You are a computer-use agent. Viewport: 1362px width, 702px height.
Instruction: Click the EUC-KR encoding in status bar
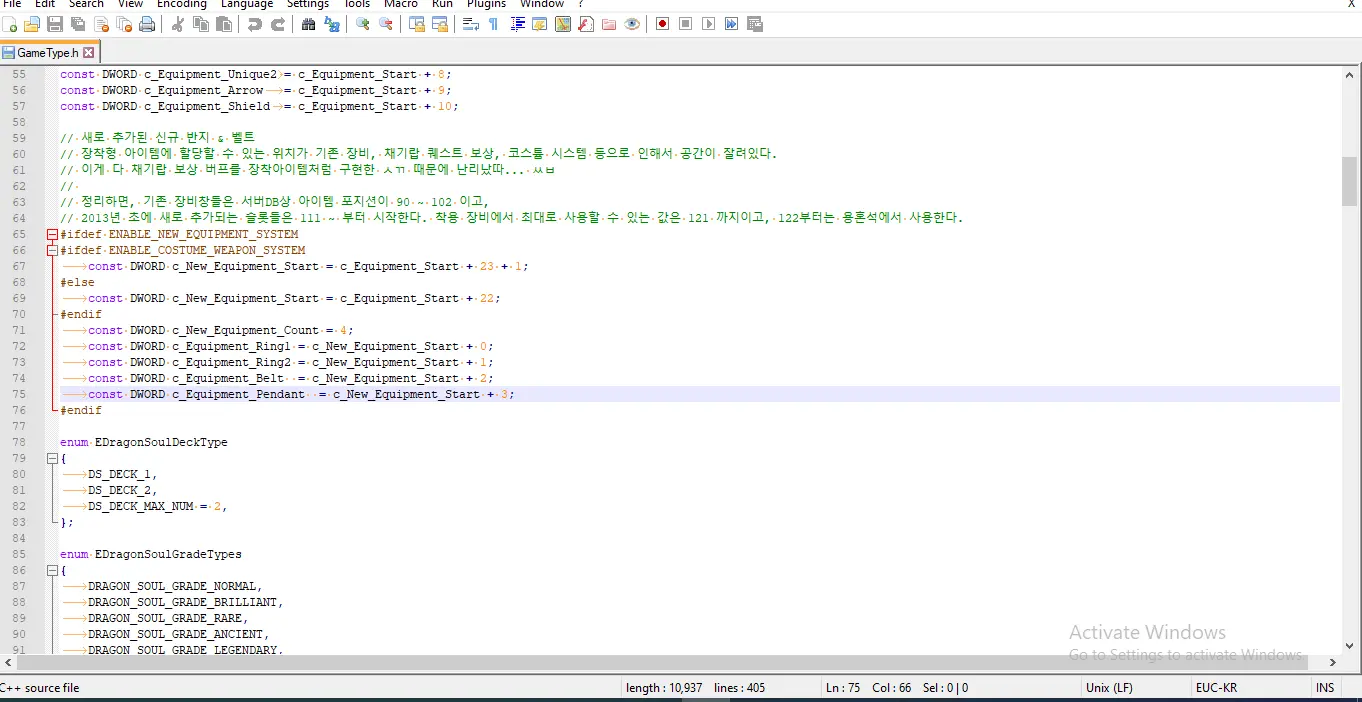[1216, 688]
